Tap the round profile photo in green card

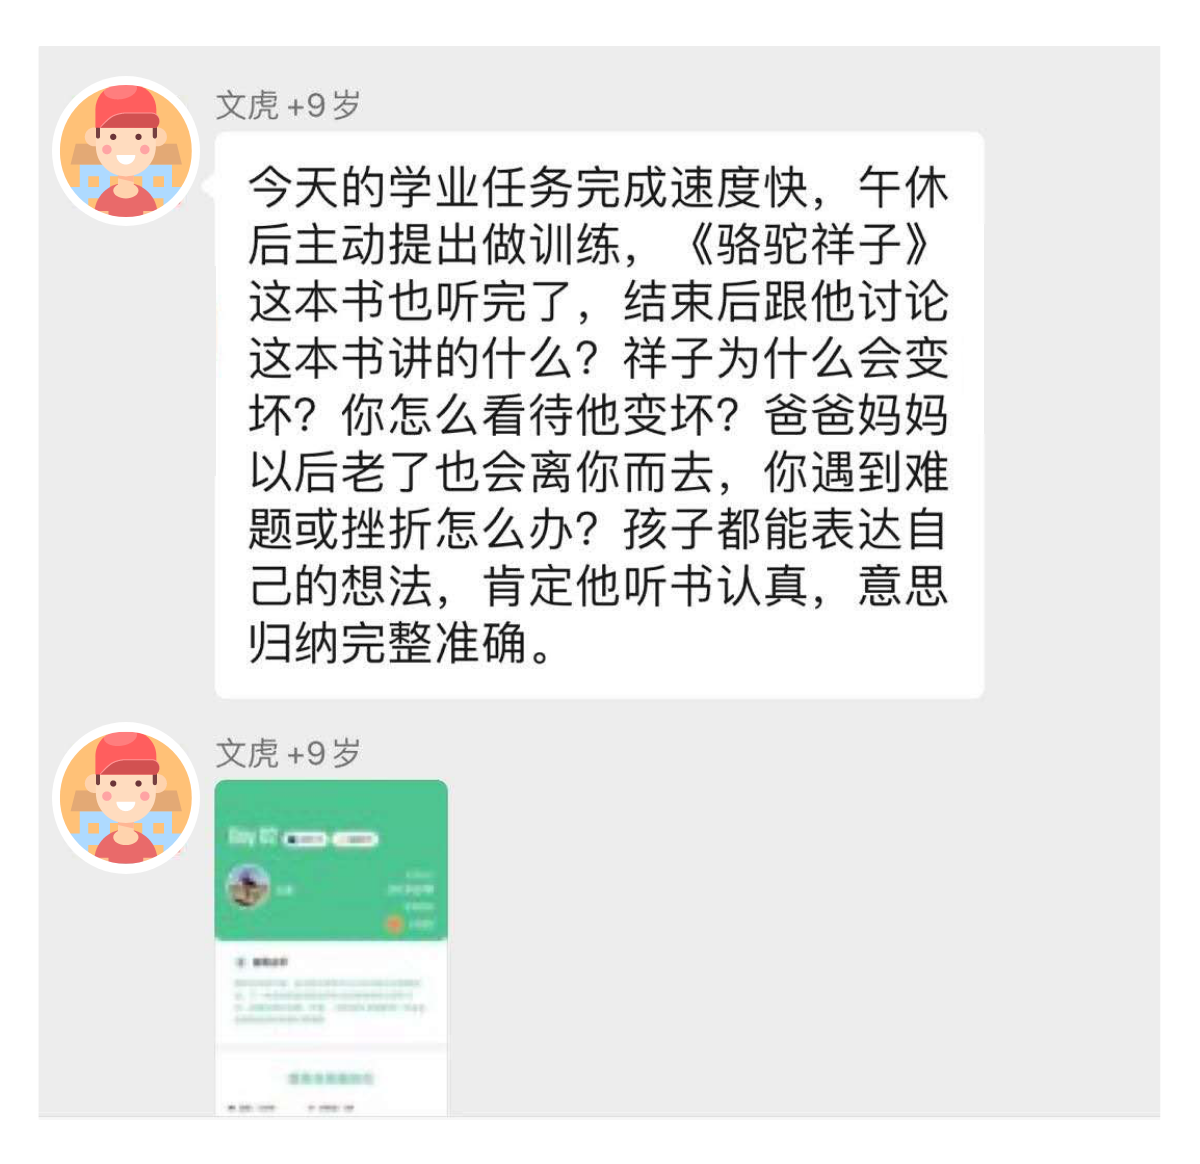249,886
